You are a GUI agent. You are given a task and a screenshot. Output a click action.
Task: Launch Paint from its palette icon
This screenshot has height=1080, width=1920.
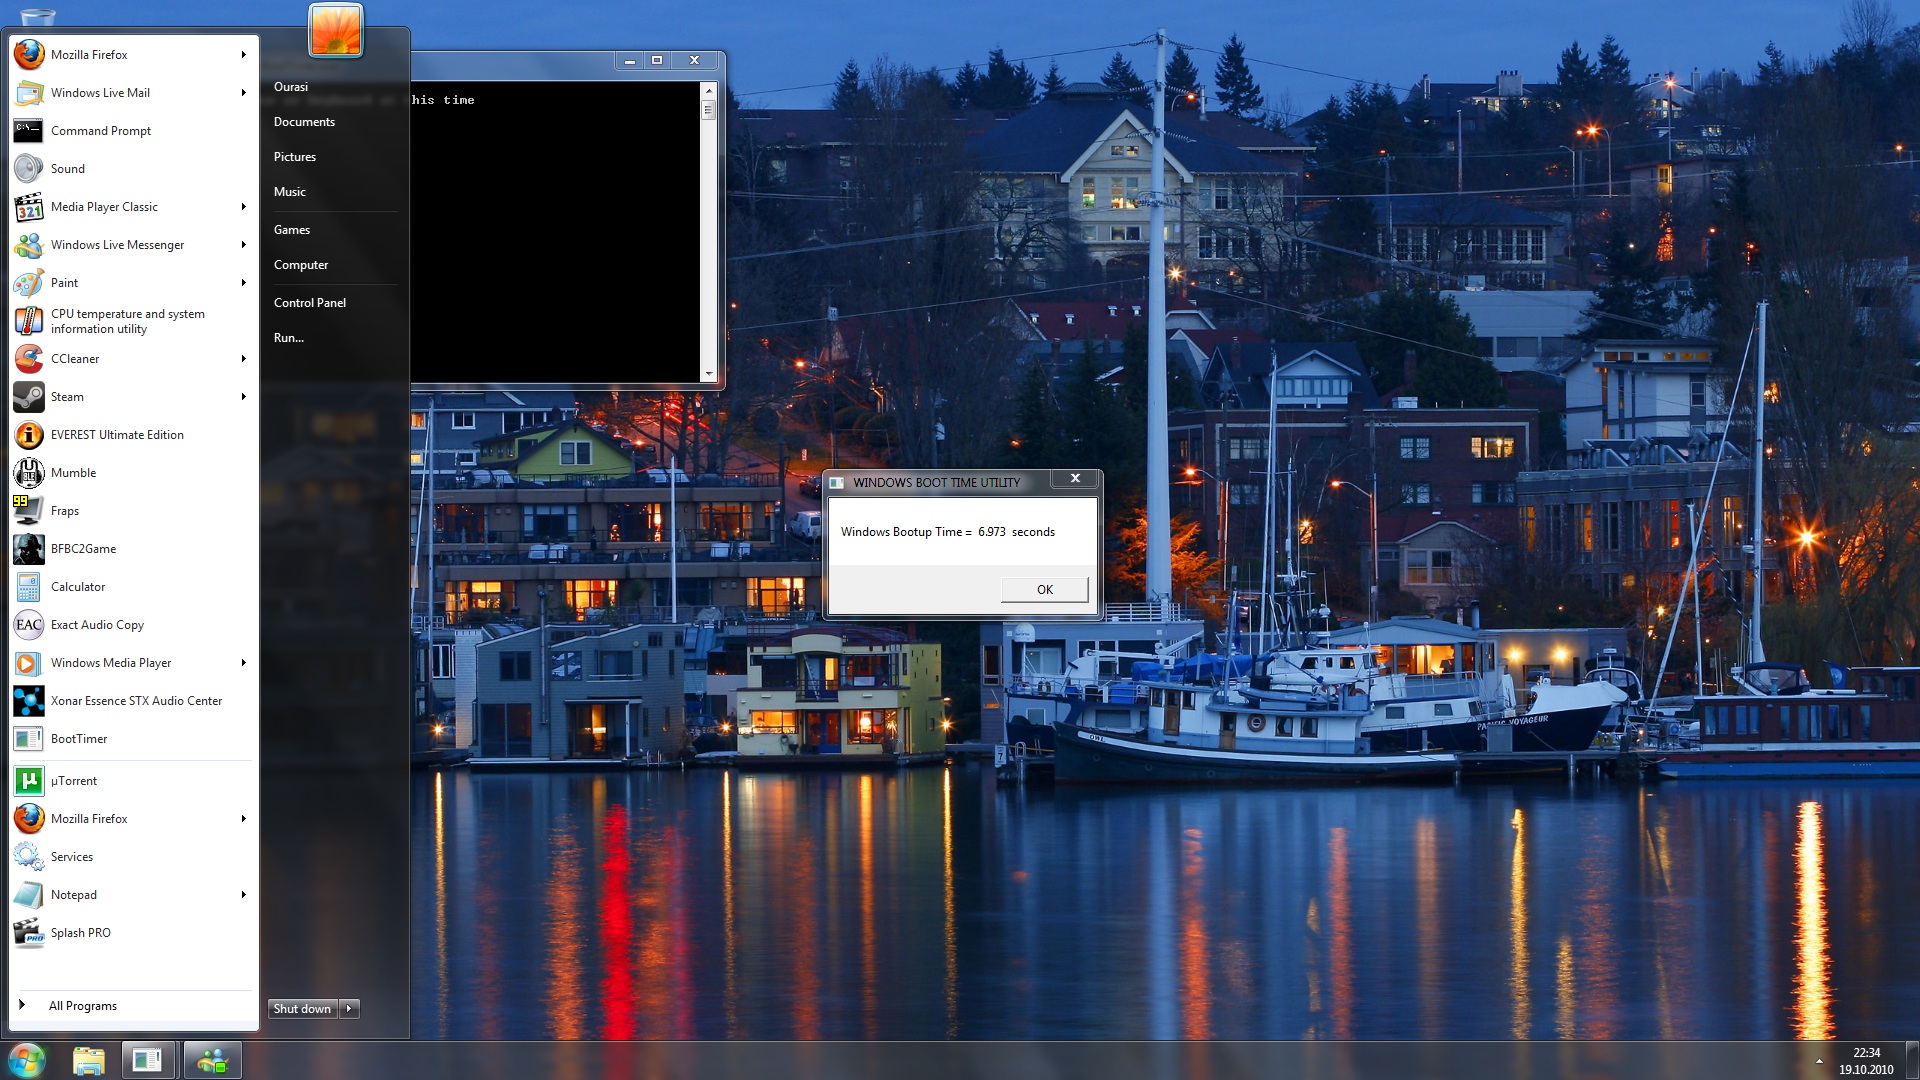tap(29, 283)
